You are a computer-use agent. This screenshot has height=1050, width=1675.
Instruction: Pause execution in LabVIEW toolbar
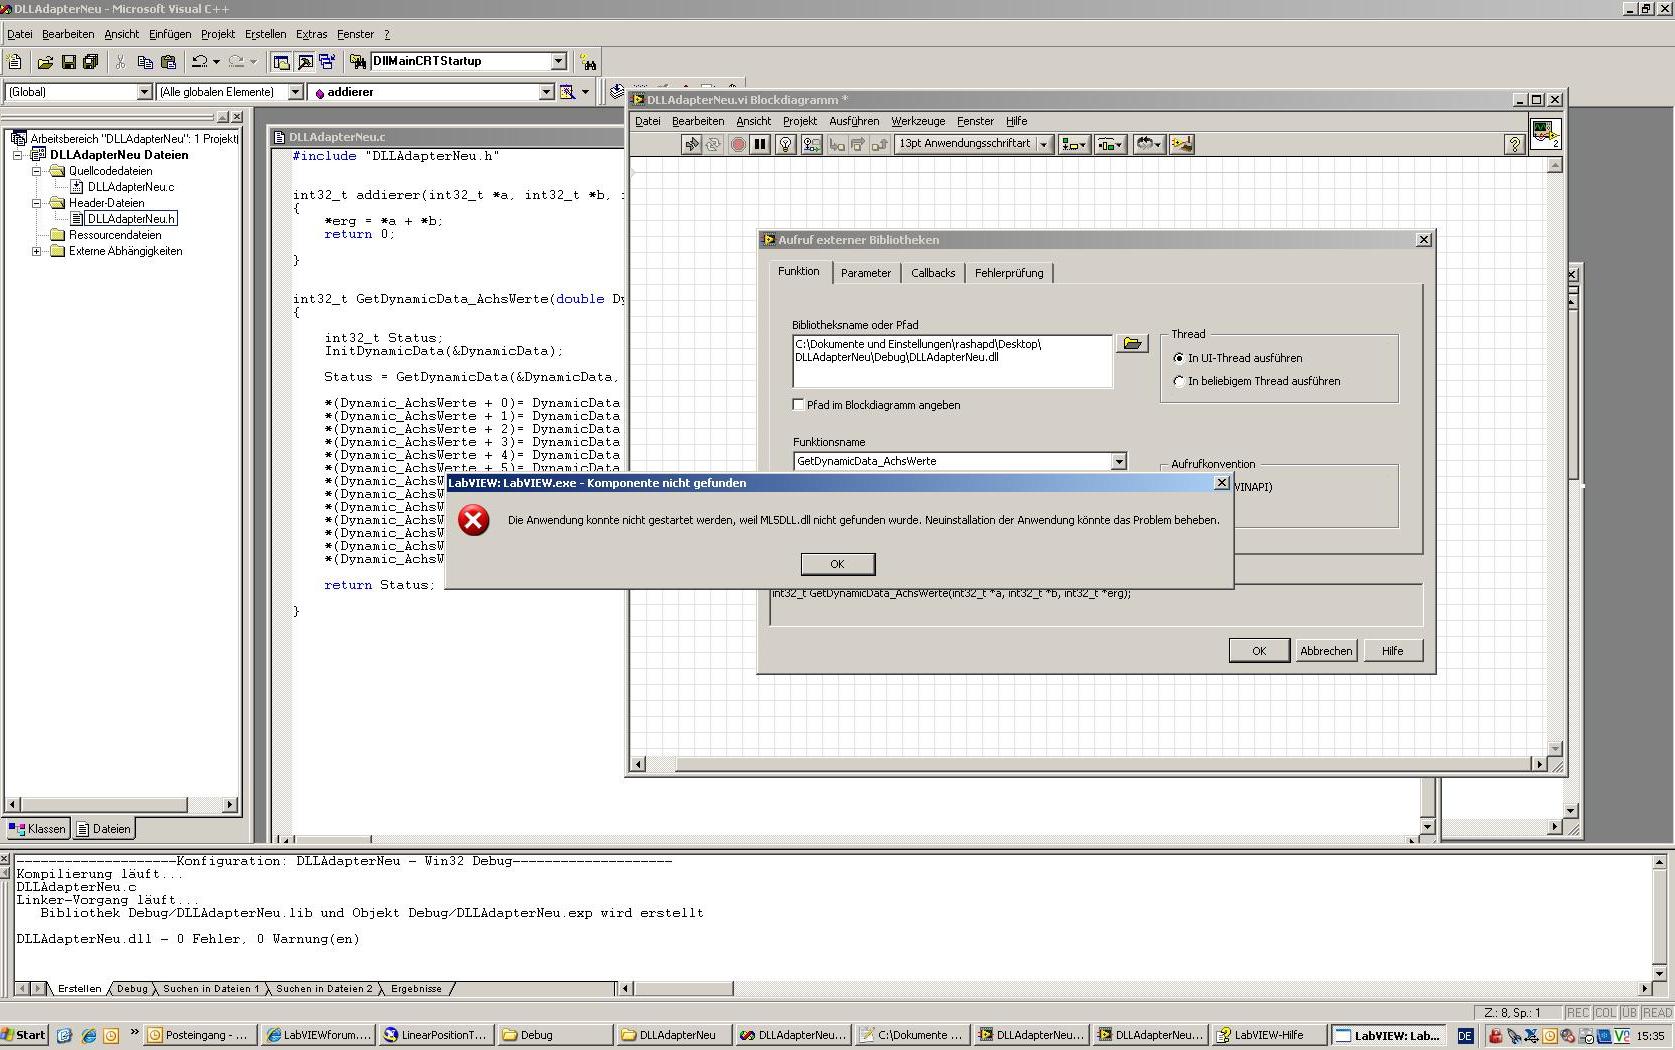pyautogui.click(x=760, y=145)
